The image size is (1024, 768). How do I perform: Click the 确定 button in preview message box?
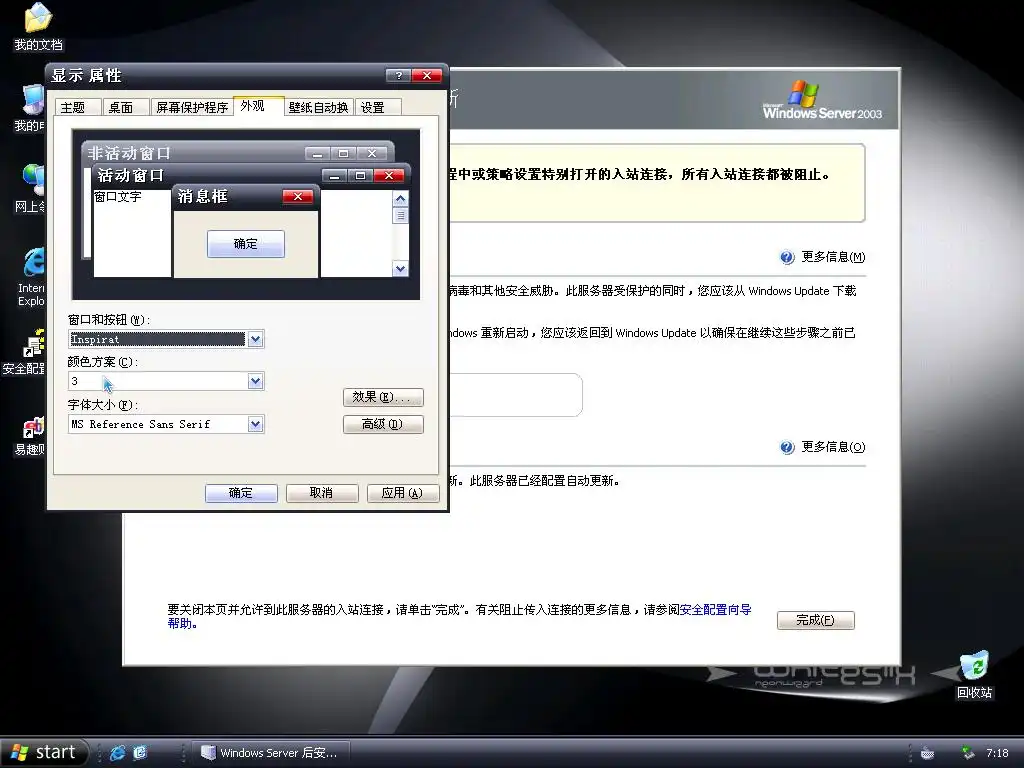pos(246,244)
